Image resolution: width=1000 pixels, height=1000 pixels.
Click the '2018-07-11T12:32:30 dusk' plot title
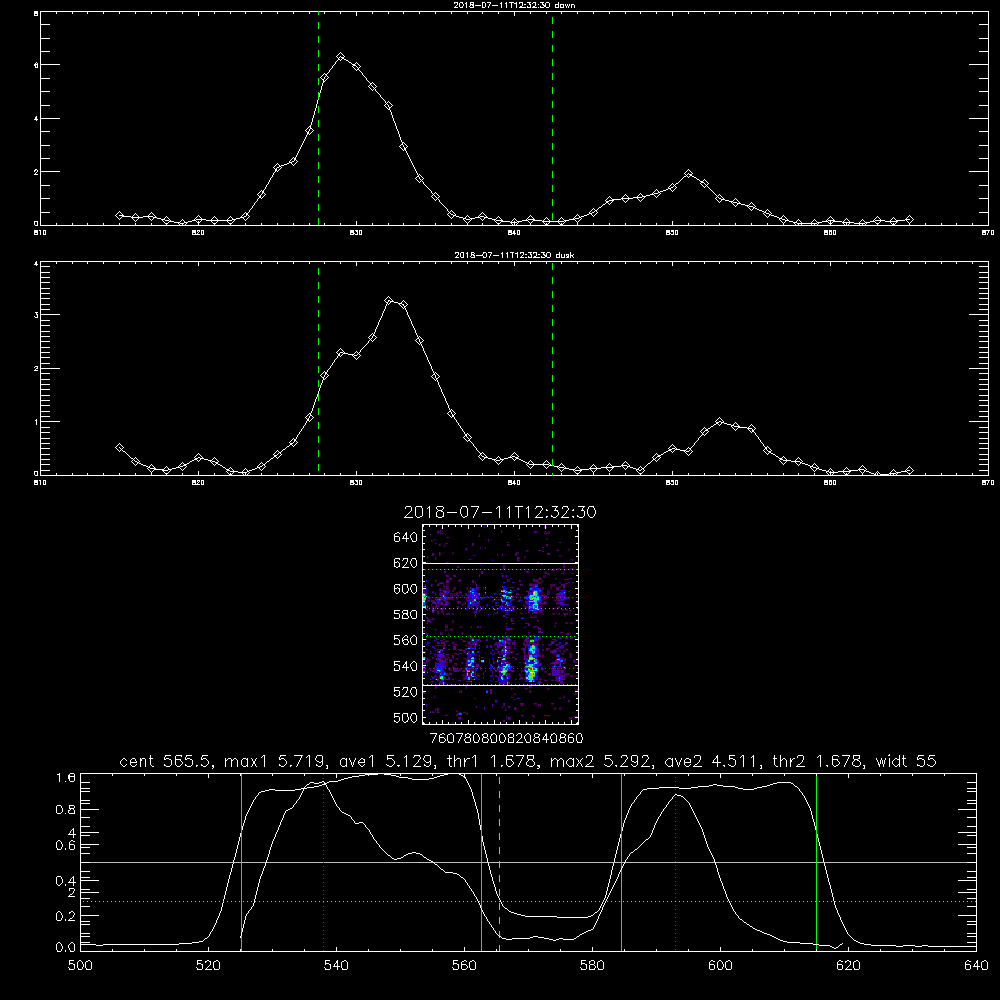(514, 254)
